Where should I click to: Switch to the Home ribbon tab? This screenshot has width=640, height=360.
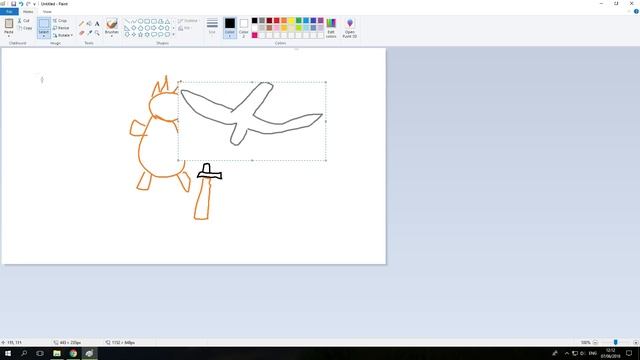28,11
